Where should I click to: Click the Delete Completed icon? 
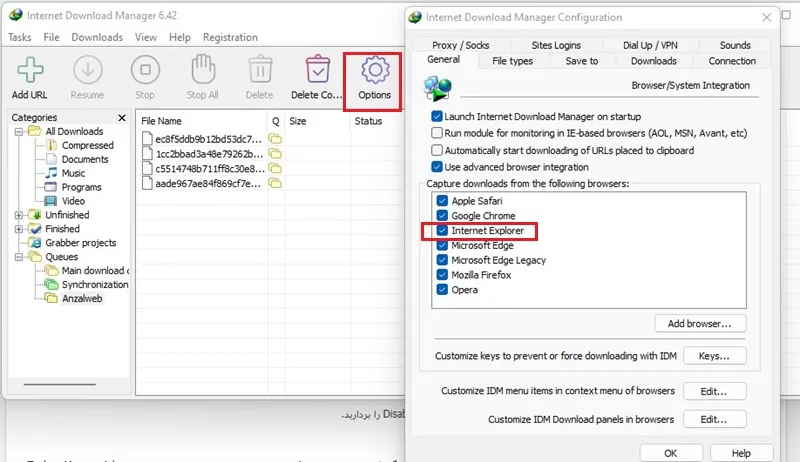tap(318, 69)
